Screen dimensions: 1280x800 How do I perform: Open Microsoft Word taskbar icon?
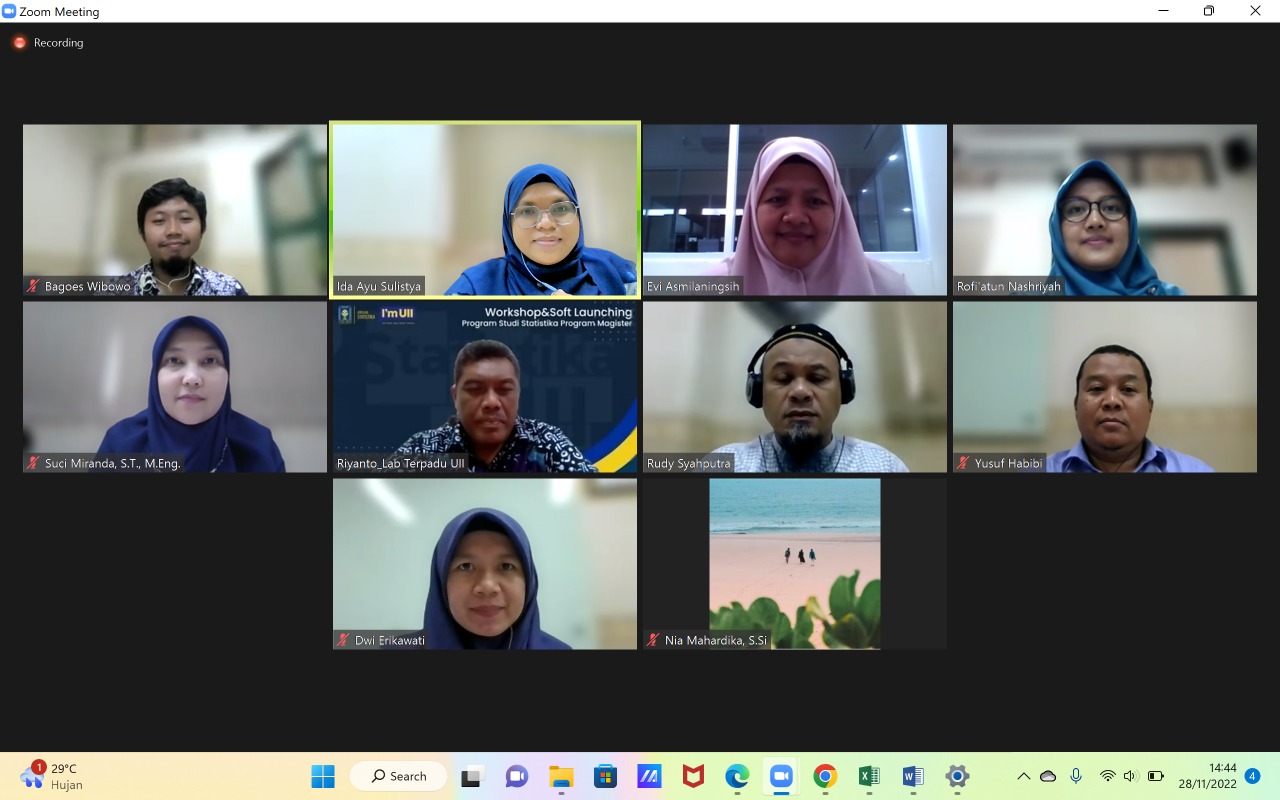click(x=912, y=776)
